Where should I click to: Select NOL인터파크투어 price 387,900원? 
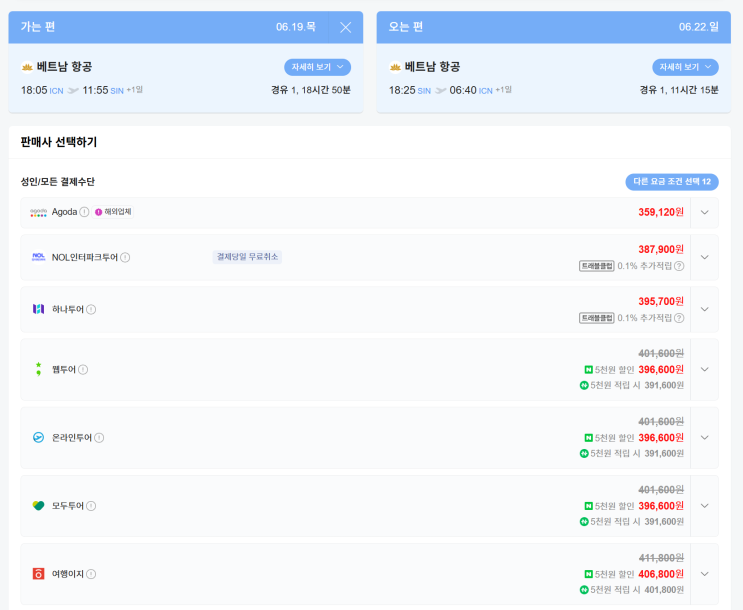tap(661, 249)
